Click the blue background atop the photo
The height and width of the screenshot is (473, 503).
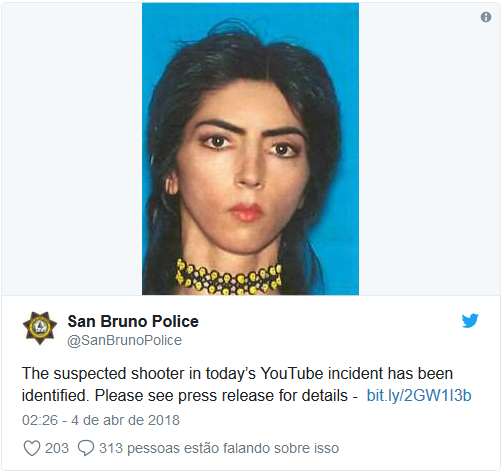coord(250,13)
